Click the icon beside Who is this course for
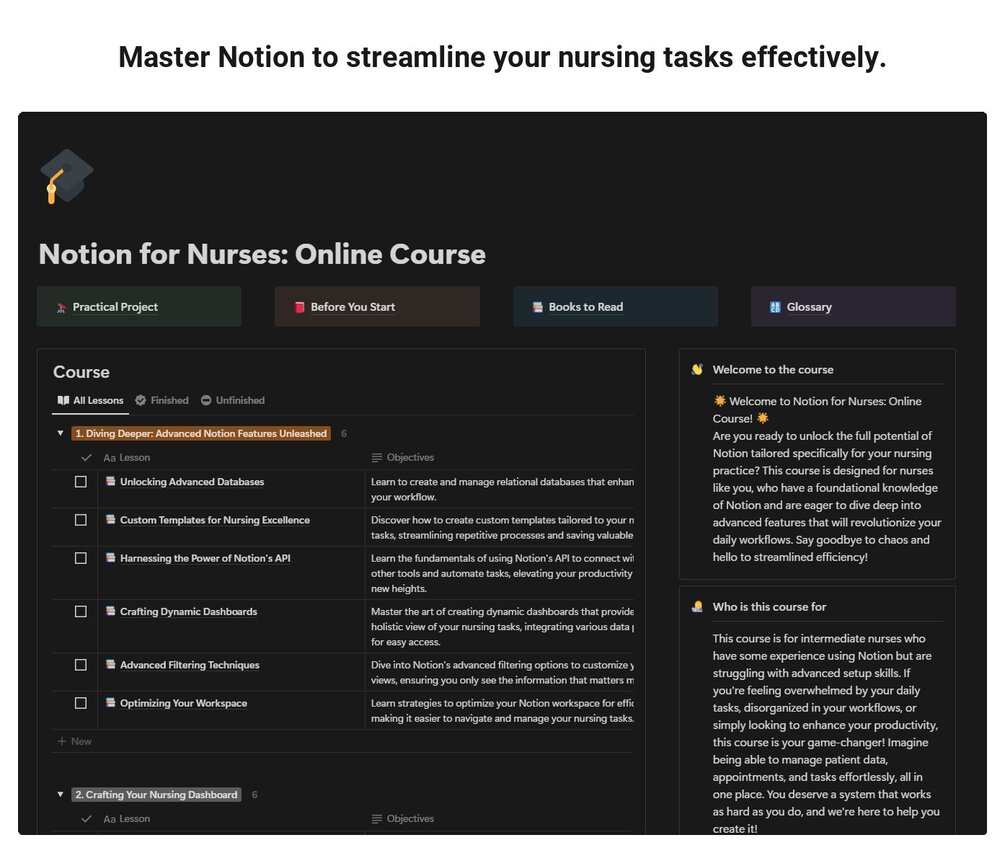 [x=697, y=607]
